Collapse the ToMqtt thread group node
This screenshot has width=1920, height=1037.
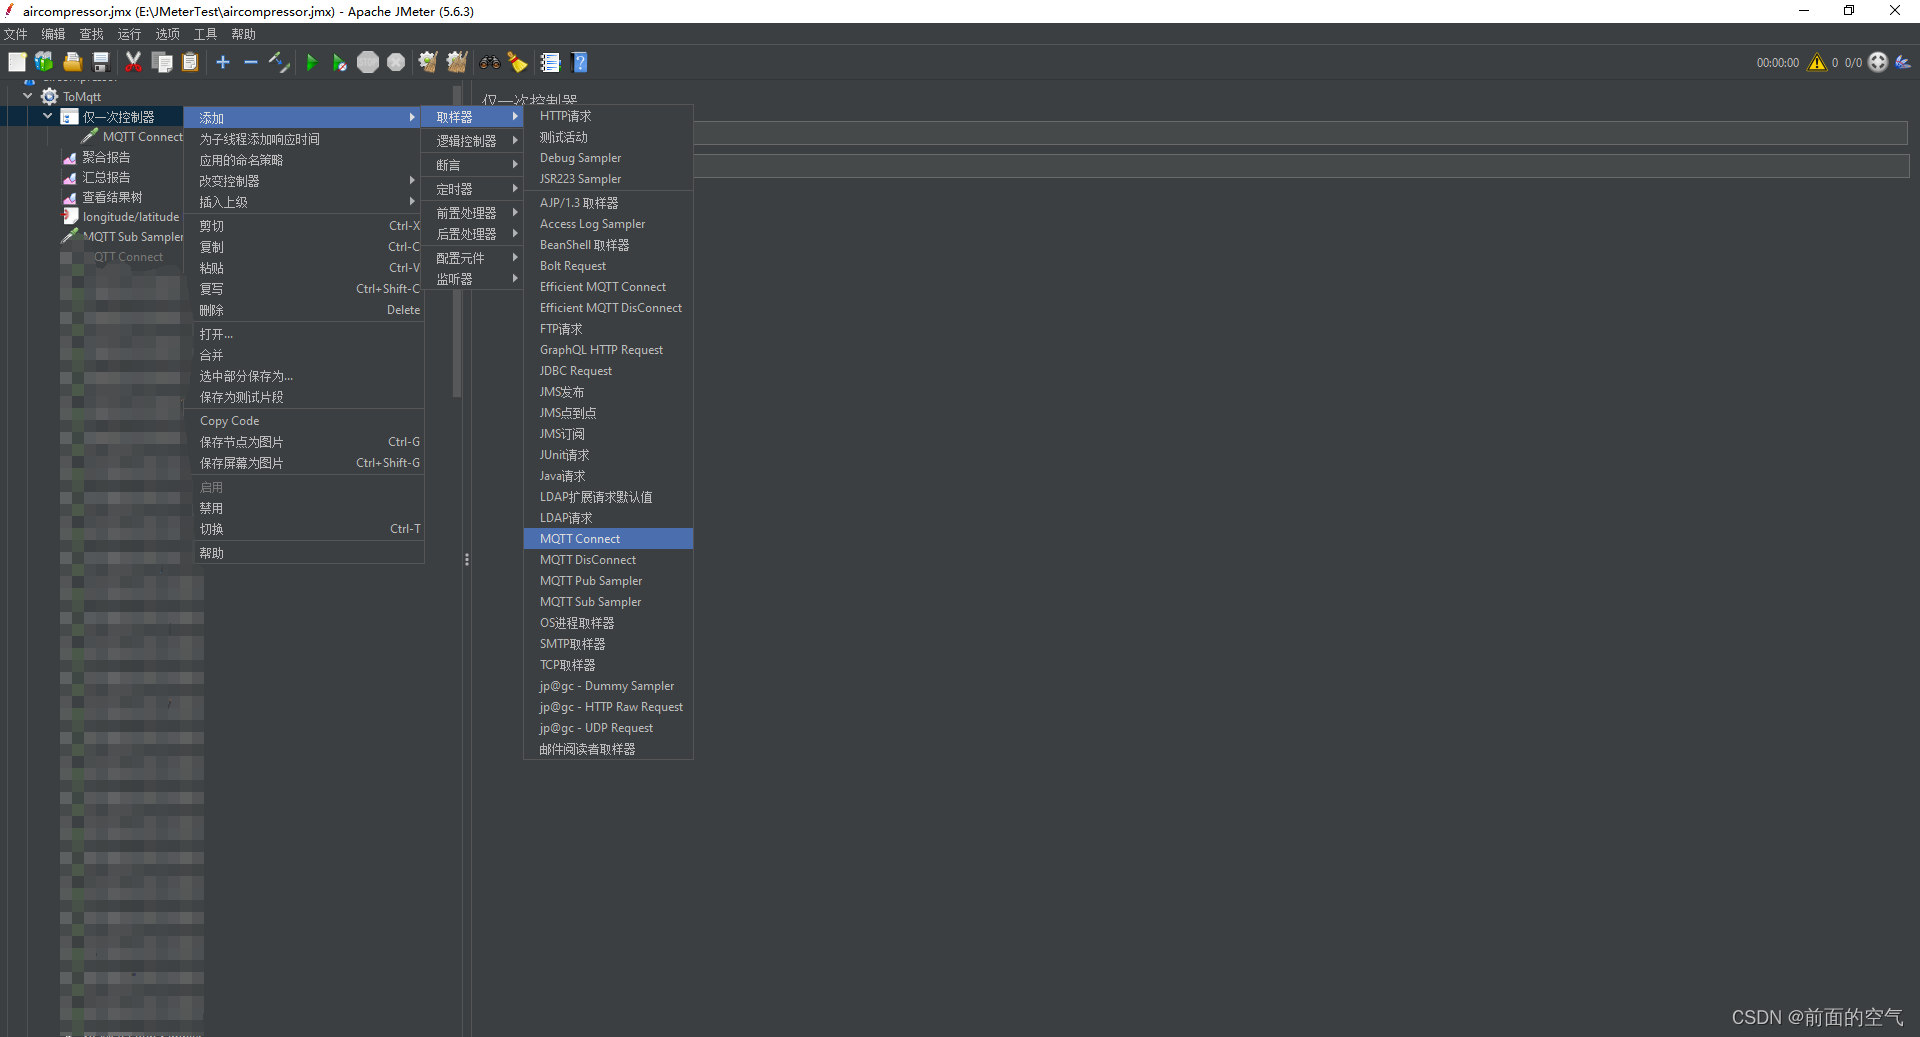(28, 96)
